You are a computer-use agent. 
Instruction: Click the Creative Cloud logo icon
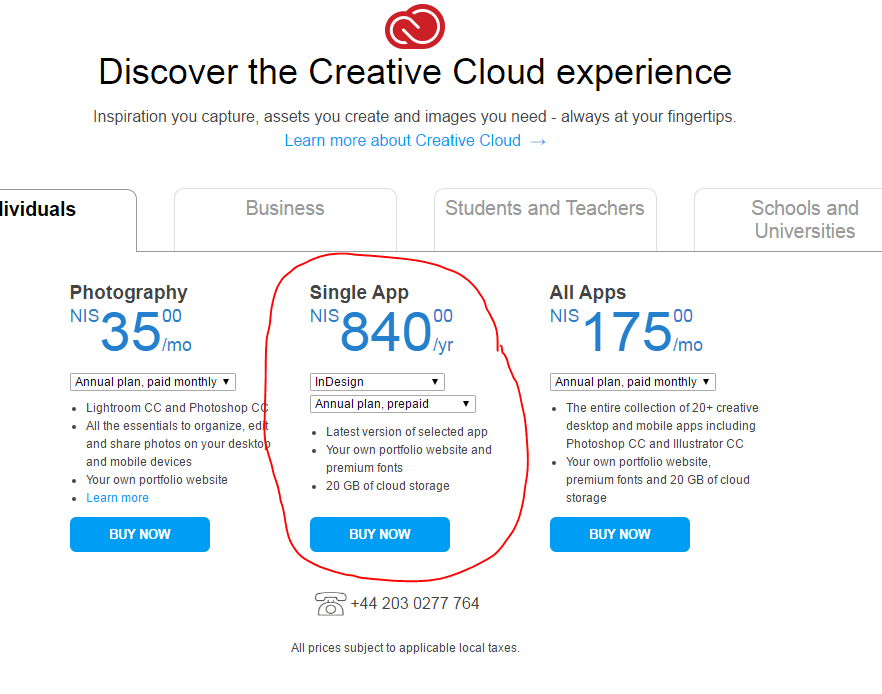[x=415, y=26]
